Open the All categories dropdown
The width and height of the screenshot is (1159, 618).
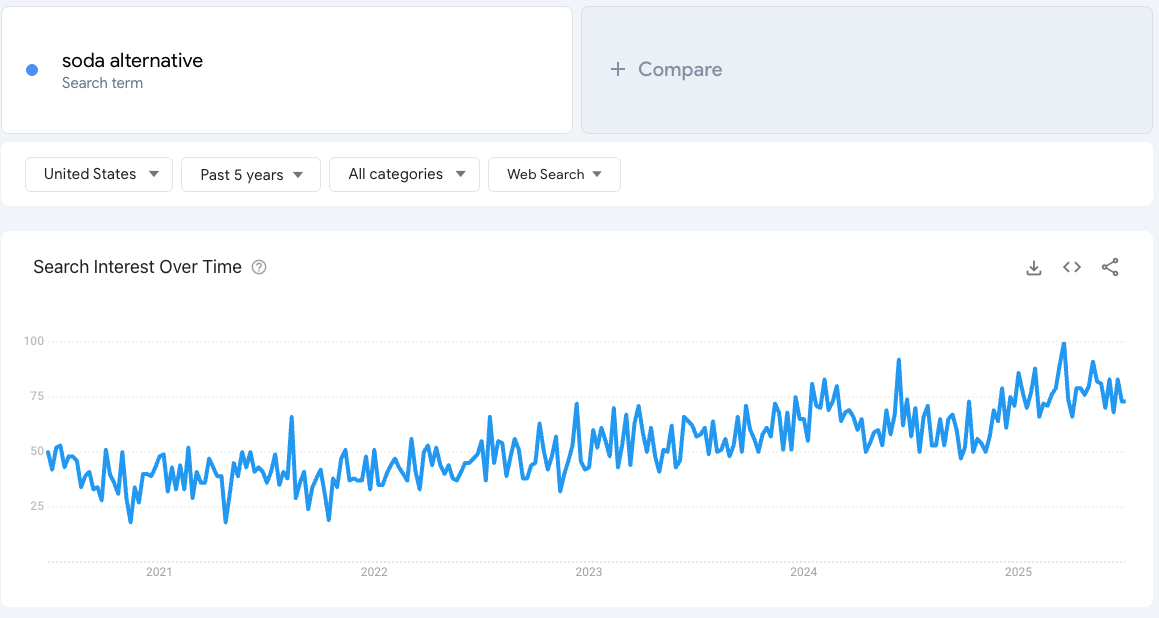[404, 174]
